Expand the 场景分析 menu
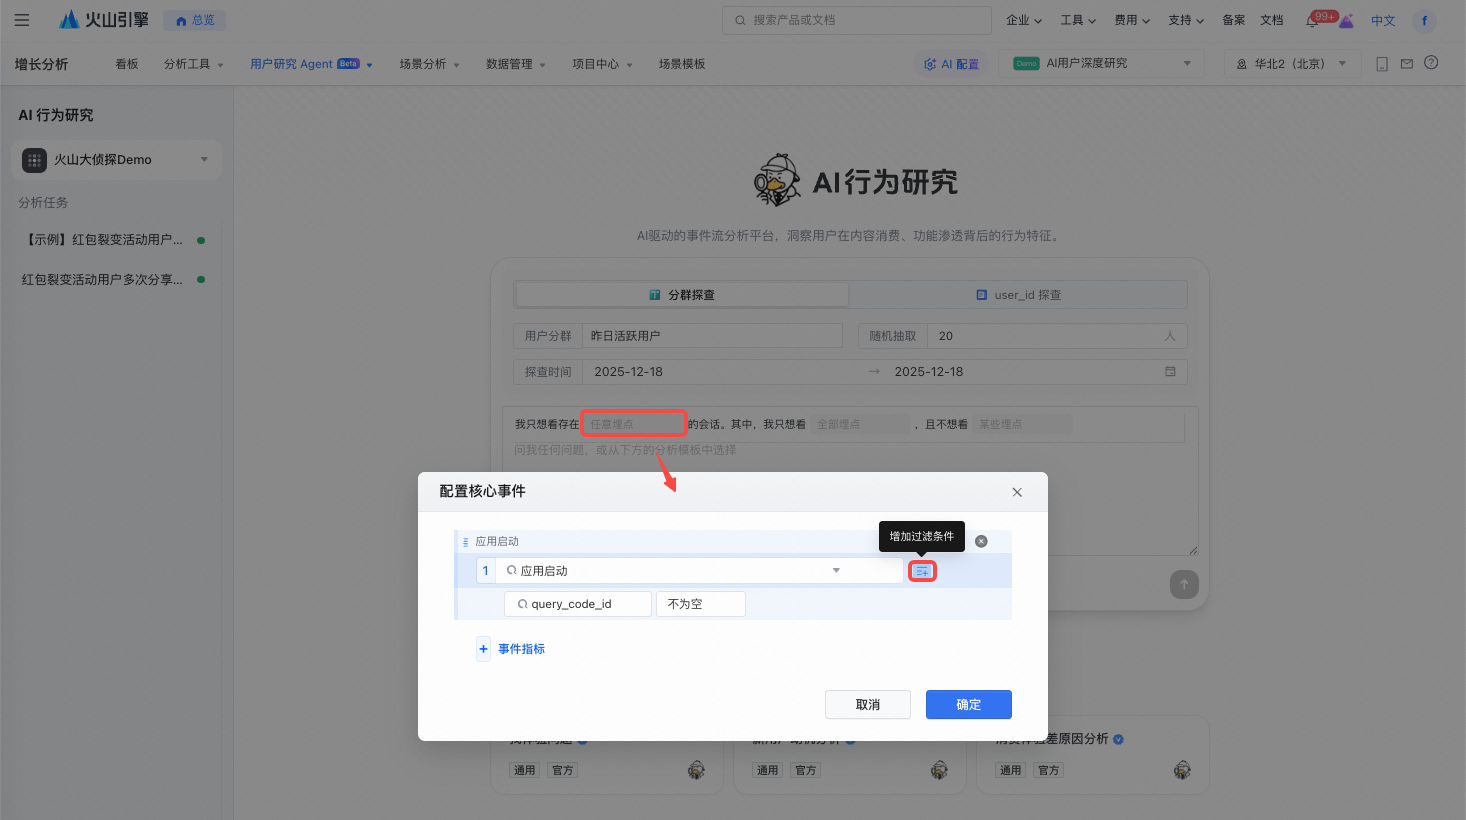The height and width of the screenshot is (820, 1466). pyautogui.click(x=430, y=64)
